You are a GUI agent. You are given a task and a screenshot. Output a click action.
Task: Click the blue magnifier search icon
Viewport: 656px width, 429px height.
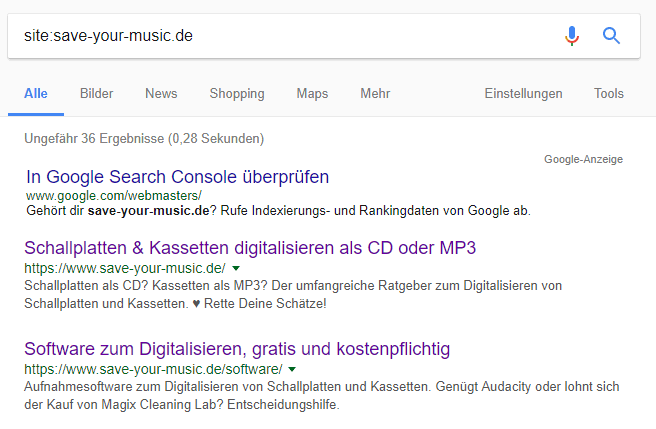(611, 36)
